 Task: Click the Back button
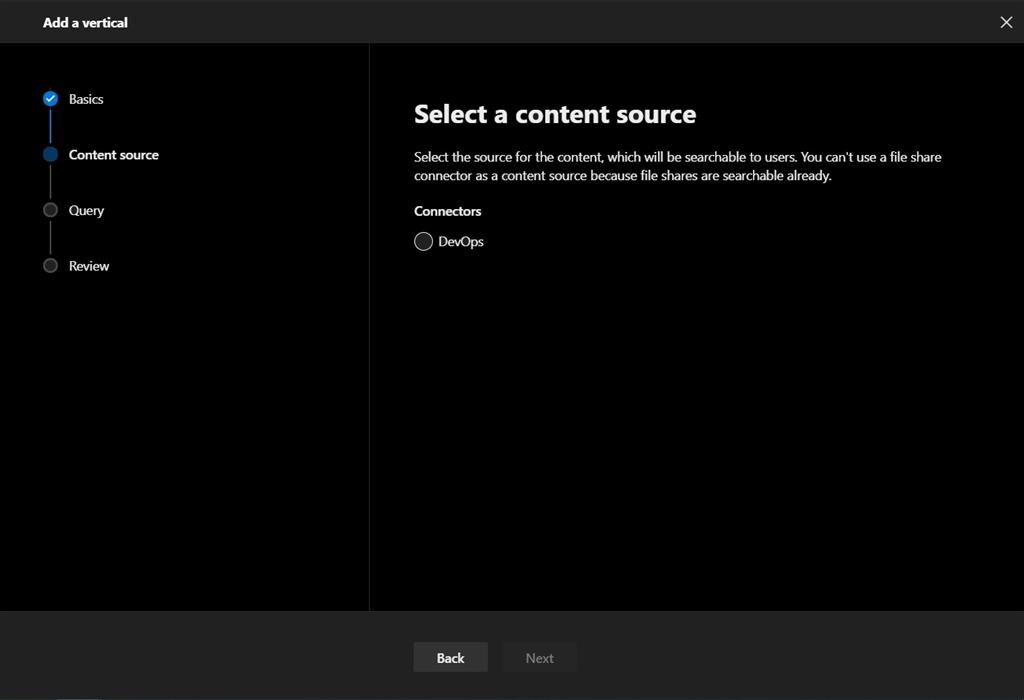tap(450, 657)
